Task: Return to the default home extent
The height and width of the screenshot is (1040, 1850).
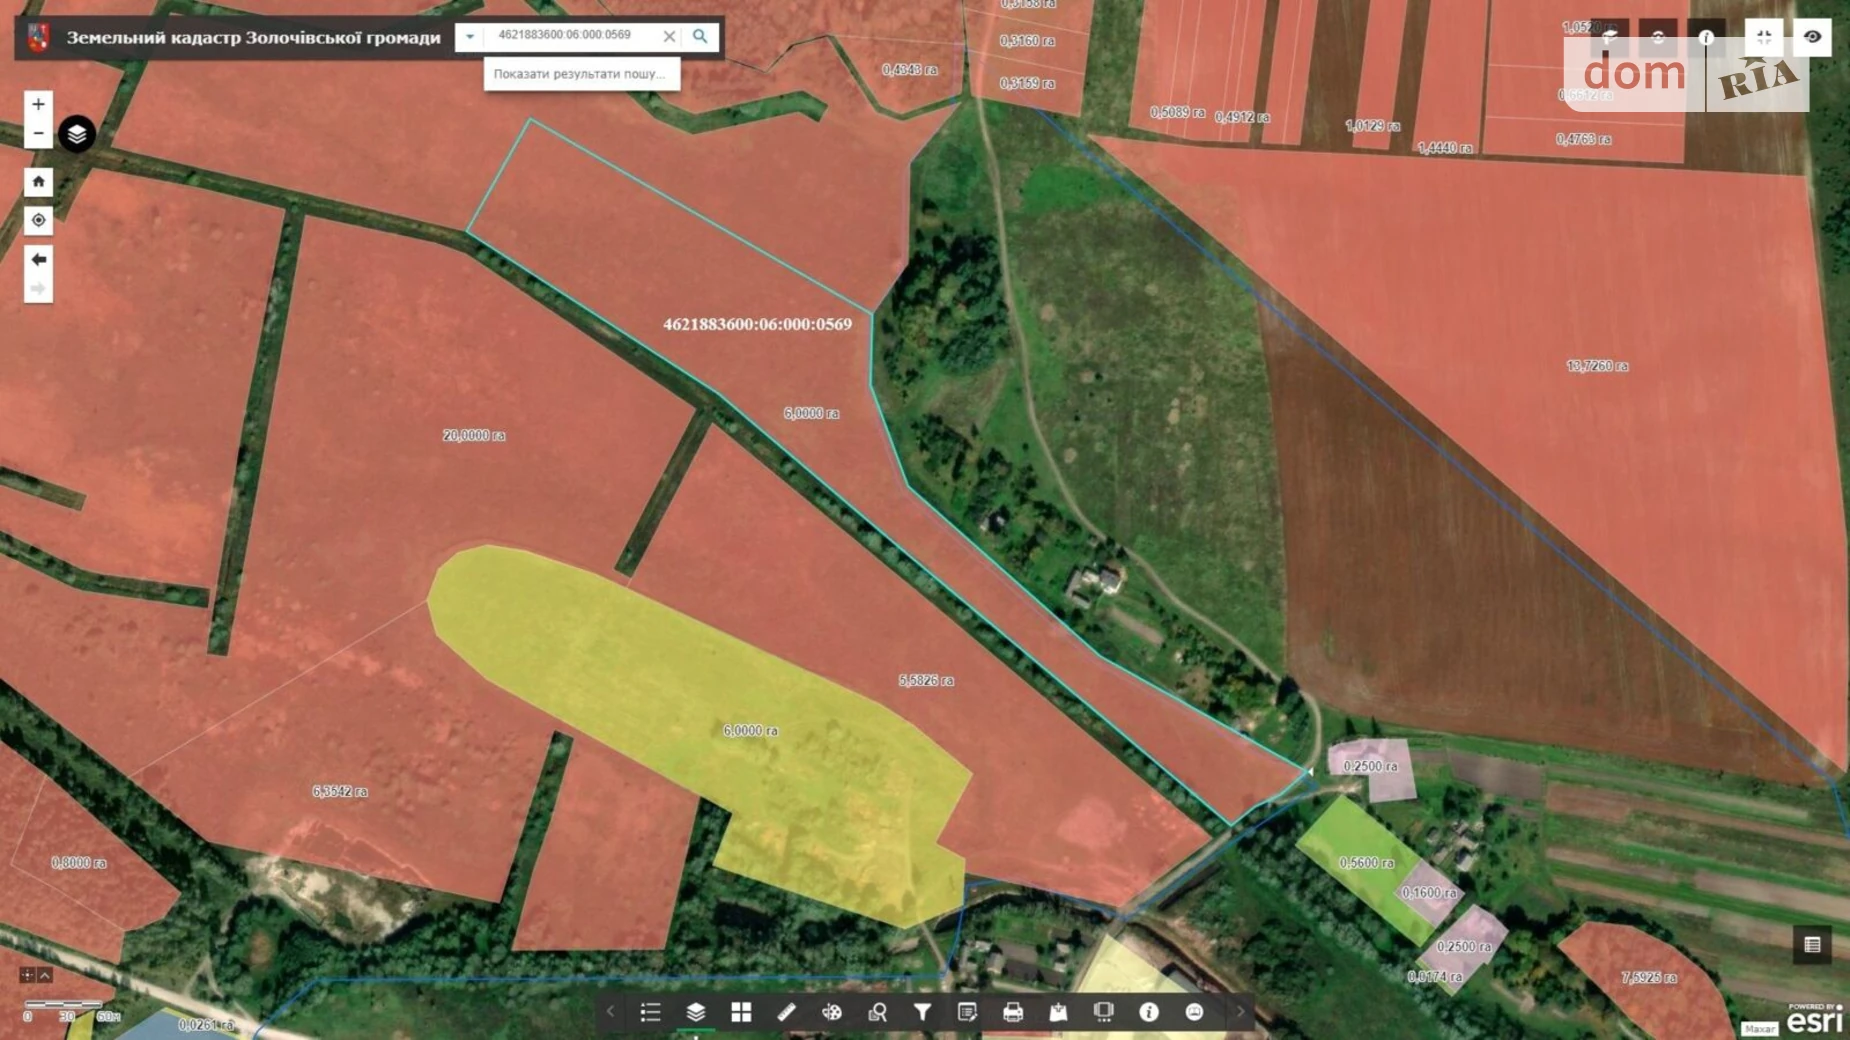Action: click(x=38, y=181)
